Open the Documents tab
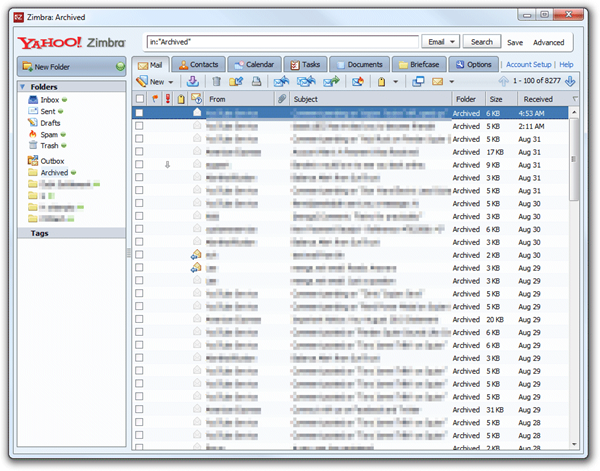This screenshot has width=600, height=471. pyautogui.click(x=359, y=64)
